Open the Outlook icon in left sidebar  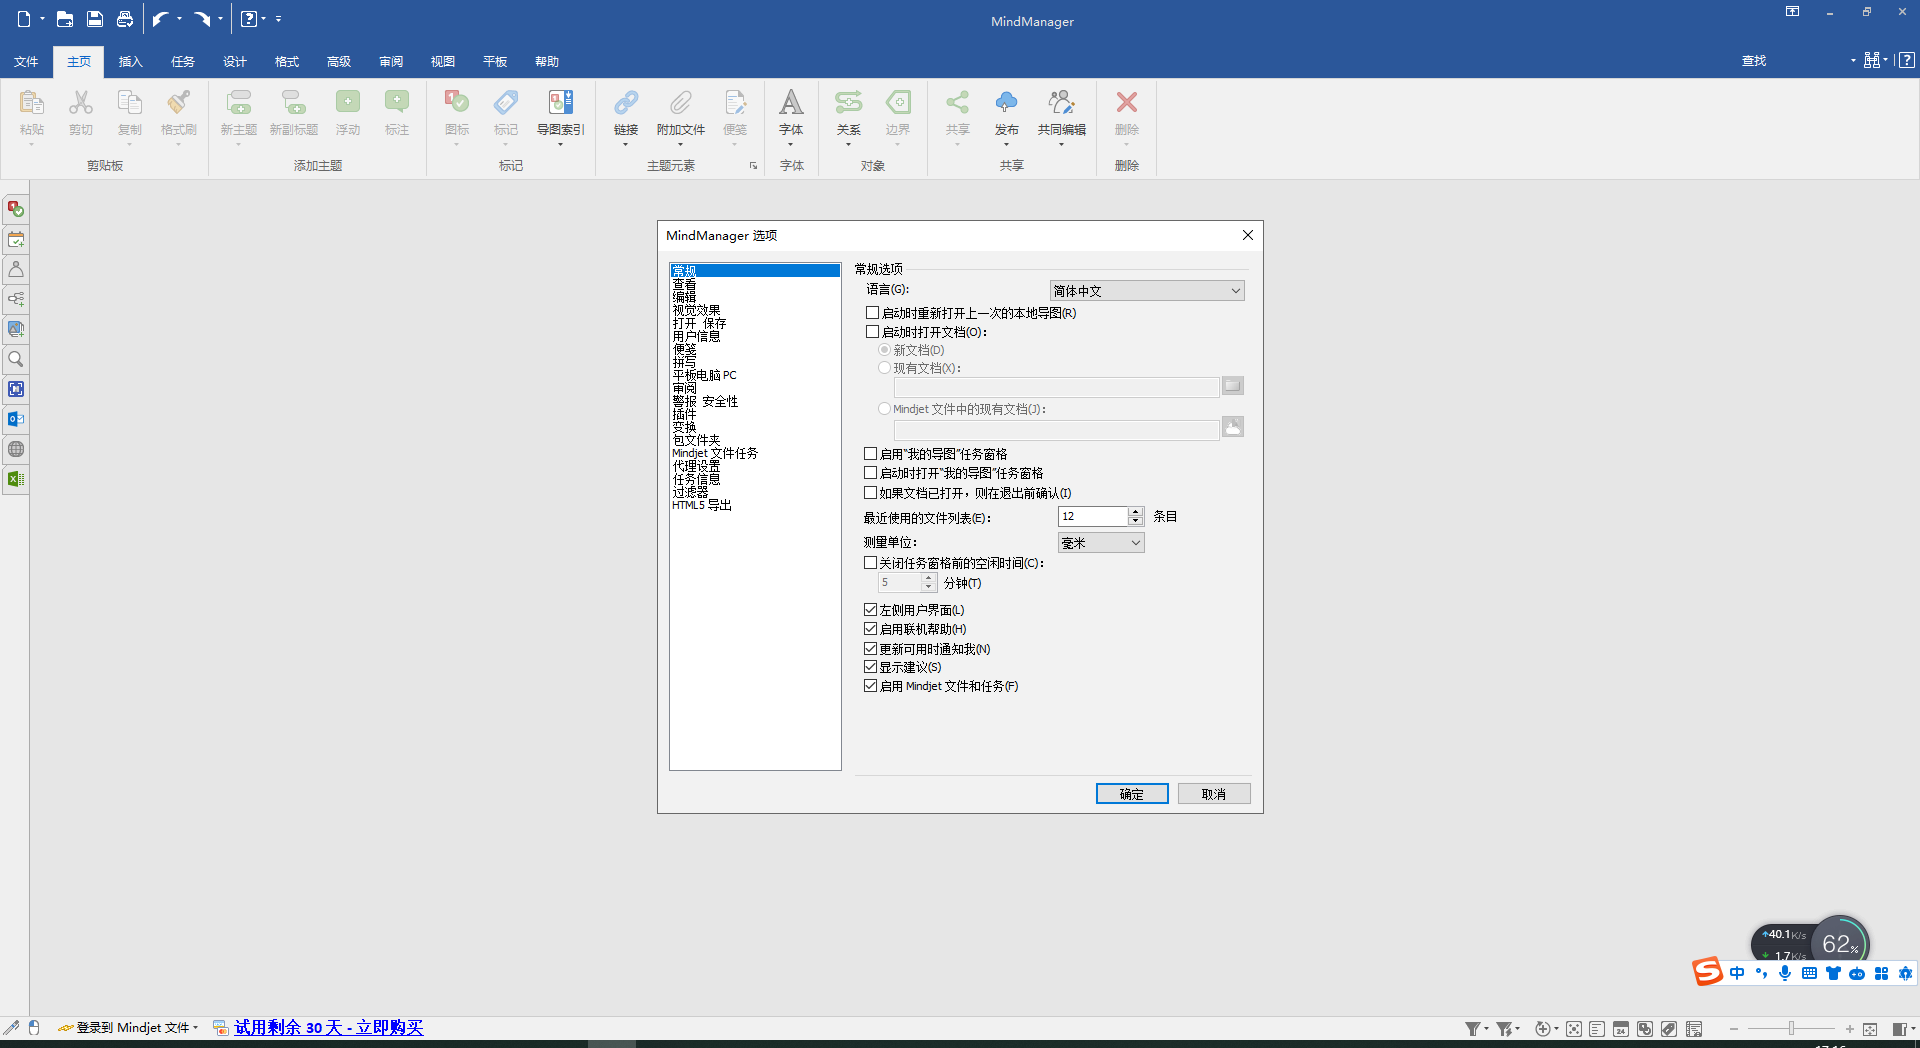[16, 419]
